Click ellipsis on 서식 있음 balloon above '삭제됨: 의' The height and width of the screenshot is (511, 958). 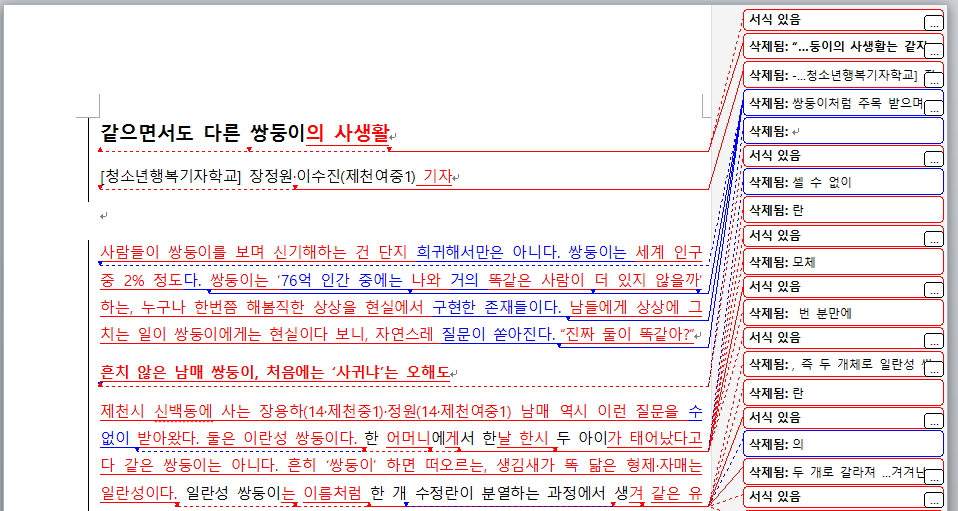933,420
